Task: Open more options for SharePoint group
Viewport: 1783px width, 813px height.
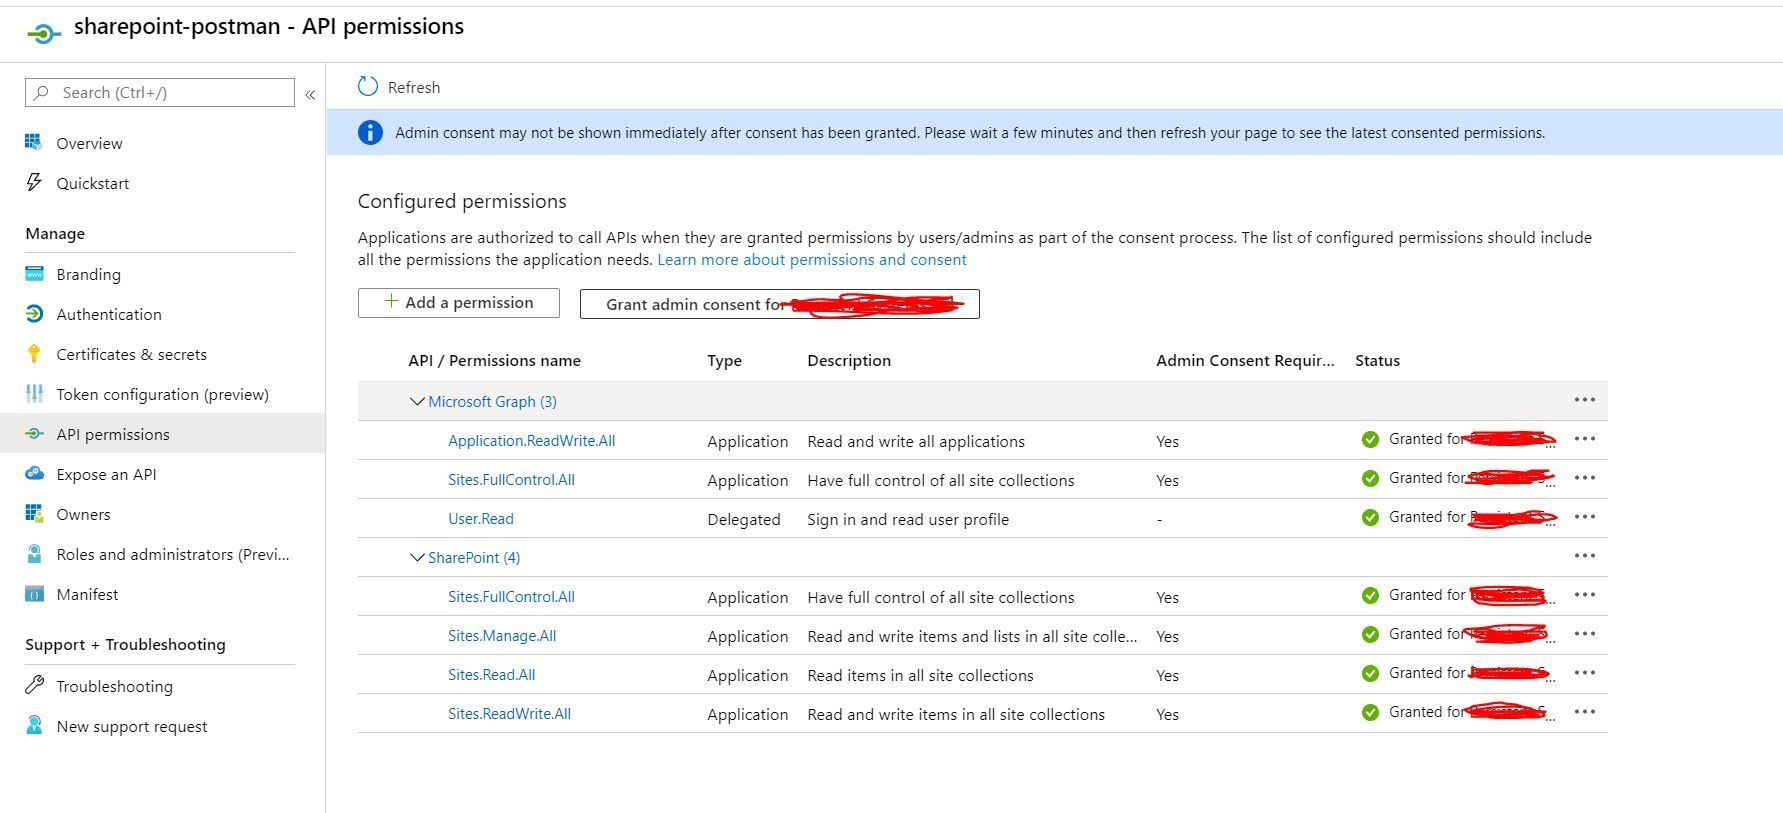Action: tap(1584, 556)
